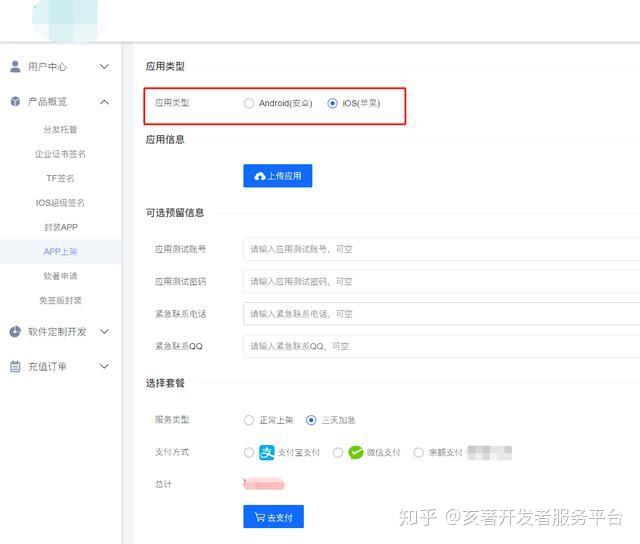
Task: Click the 用户中心 menu label
Action: pos(47,67)
